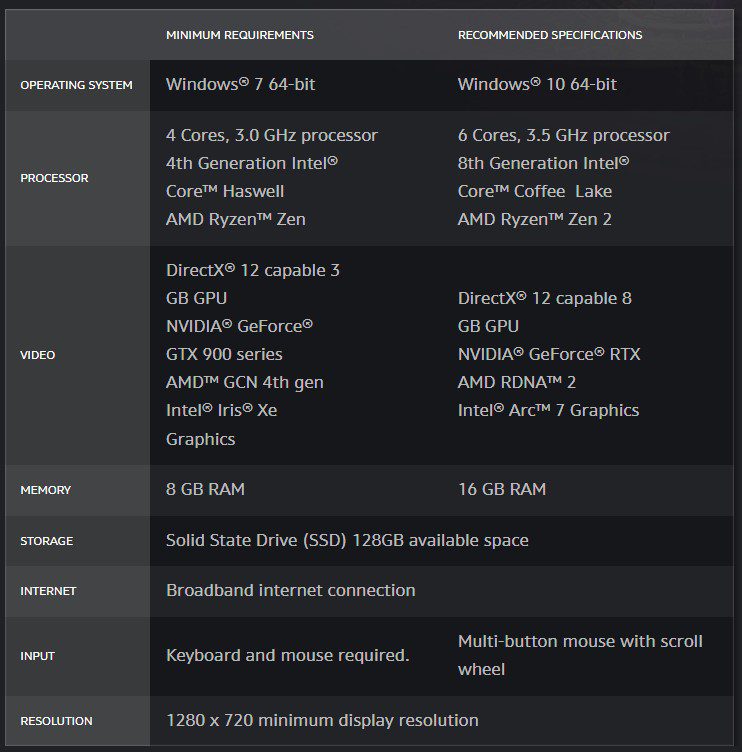Click the Windows 7 64-bit cell
742x752 pixels.
[240, 85]
